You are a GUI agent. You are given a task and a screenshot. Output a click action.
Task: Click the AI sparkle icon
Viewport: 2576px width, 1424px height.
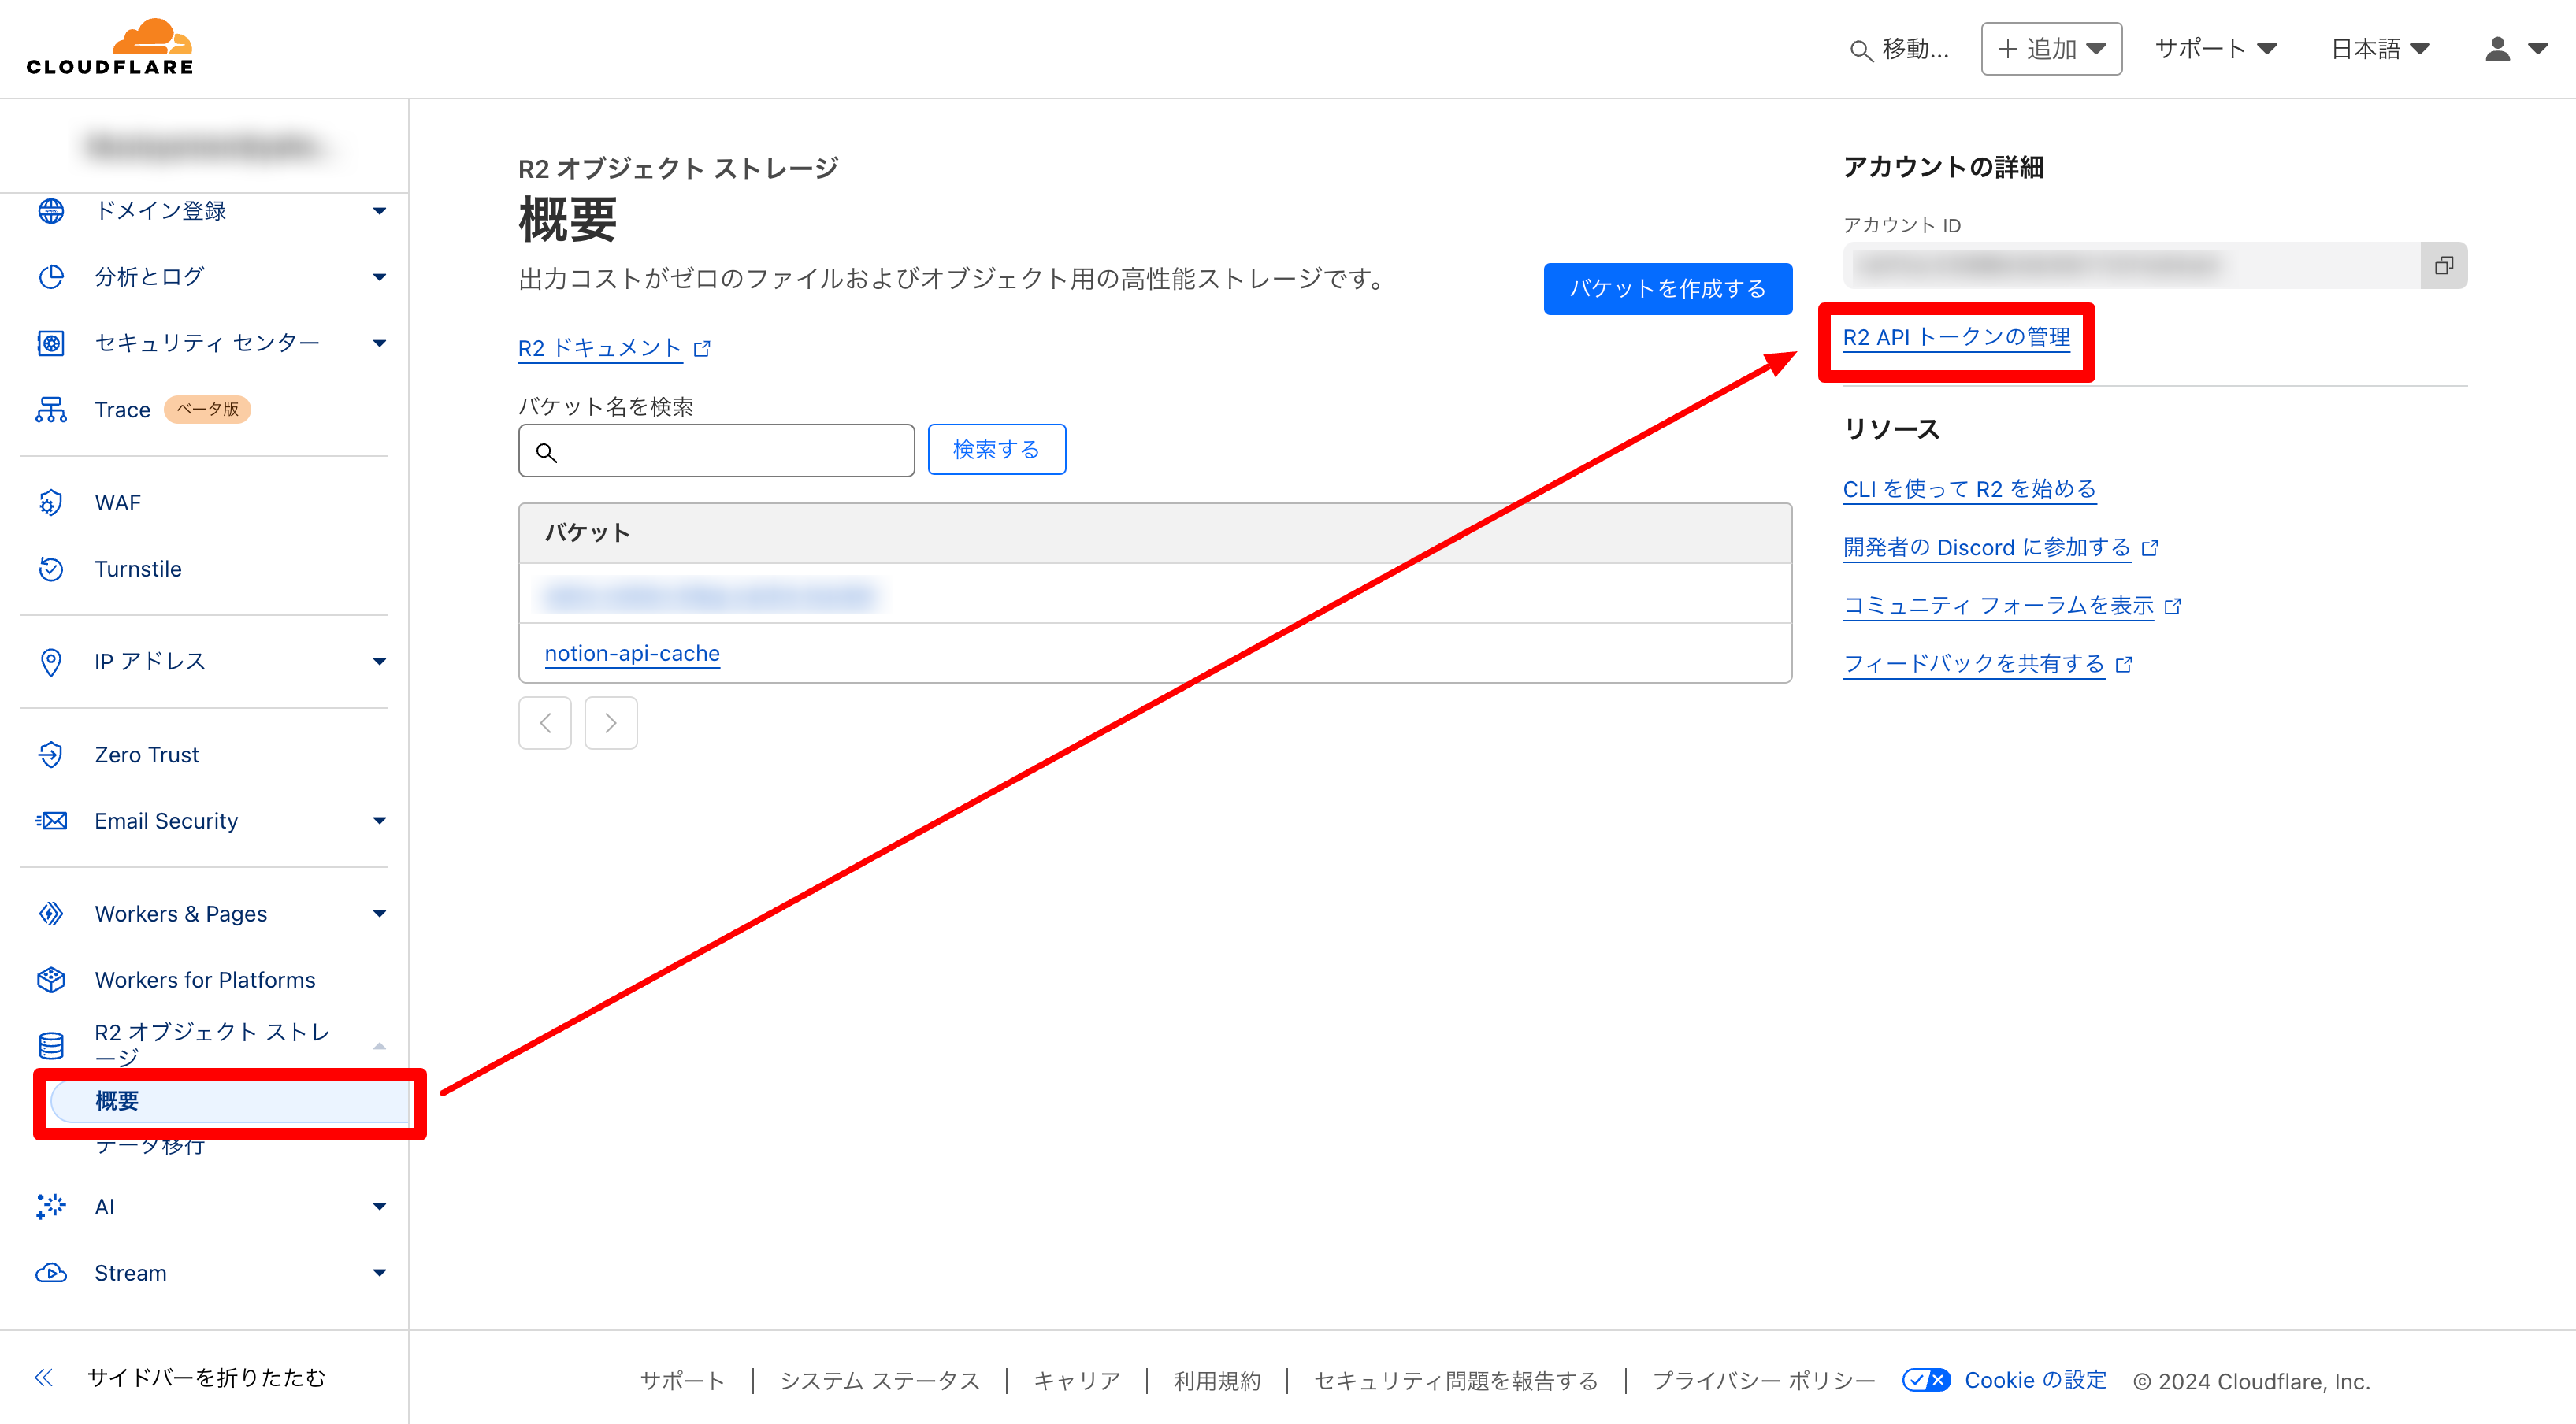(51, 1207)
